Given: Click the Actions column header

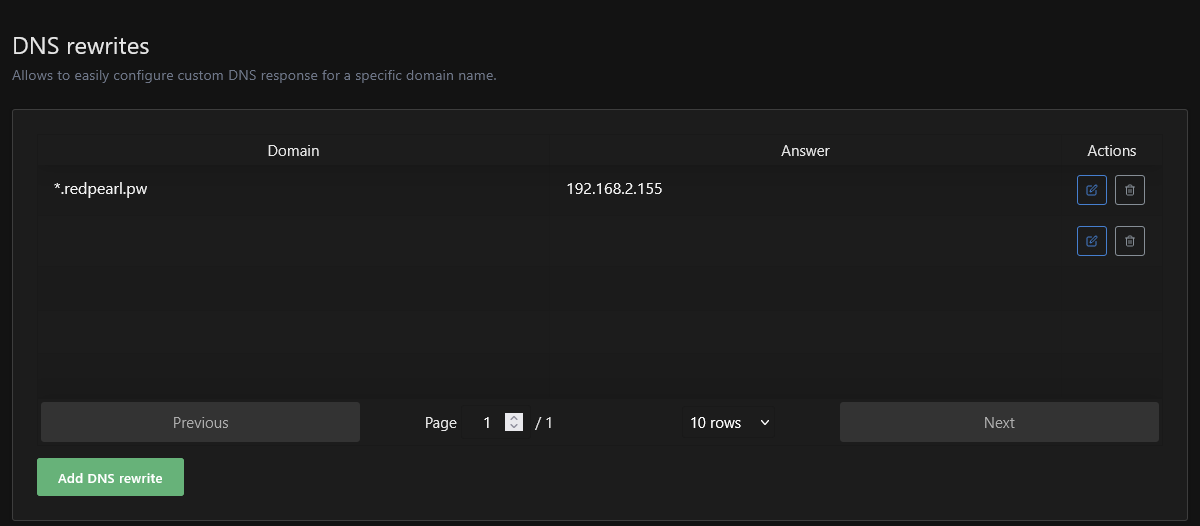Looking at the screenshot, I should [1111, 151].
